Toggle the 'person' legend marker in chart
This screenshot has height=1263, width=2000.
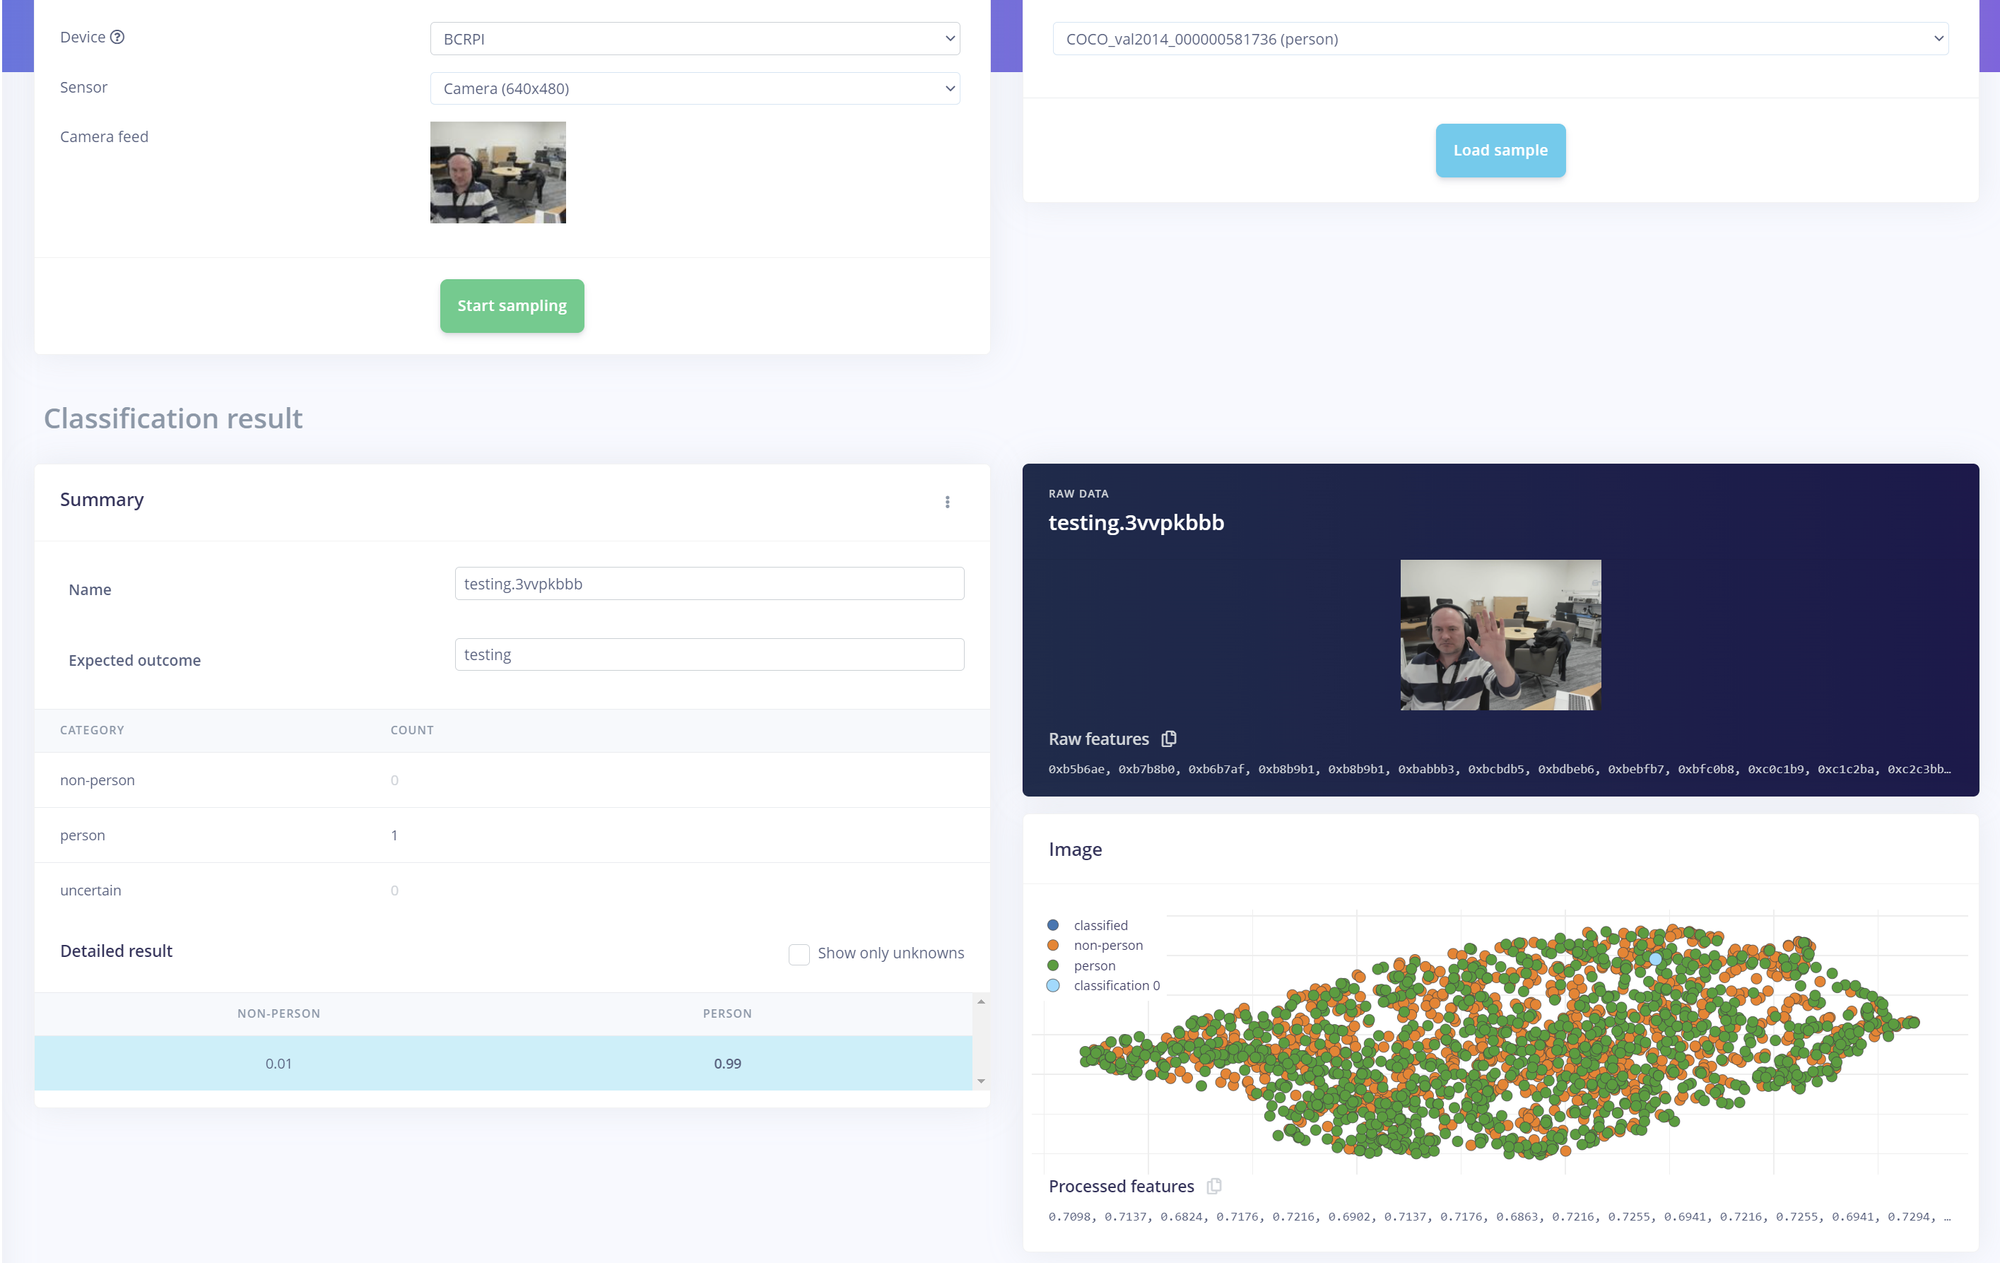coord(1053,966)
